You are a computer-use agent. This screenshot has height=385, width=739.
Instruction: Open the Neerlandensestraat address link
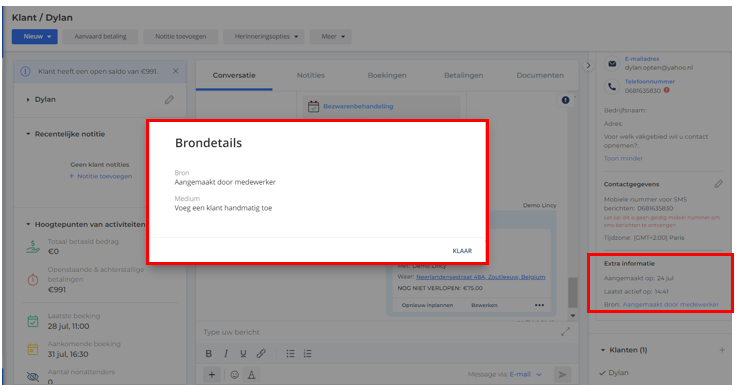481,277
